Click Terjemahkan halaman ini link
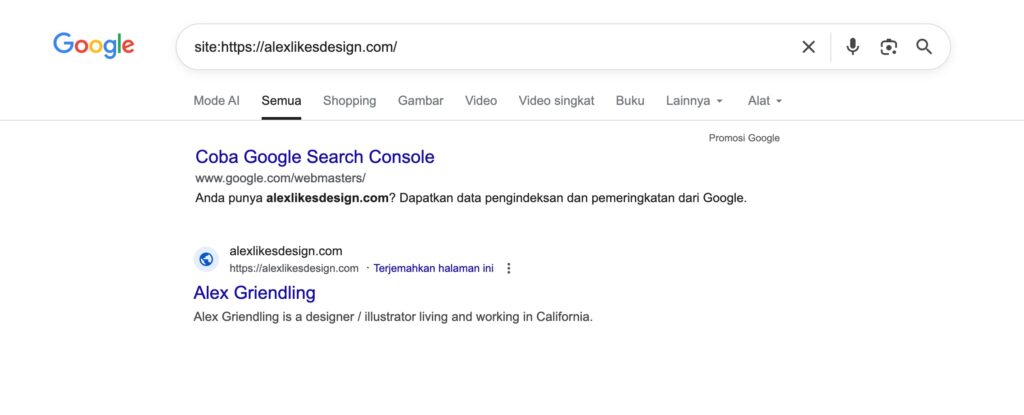Screen dimensions: 1024x415 434,268
